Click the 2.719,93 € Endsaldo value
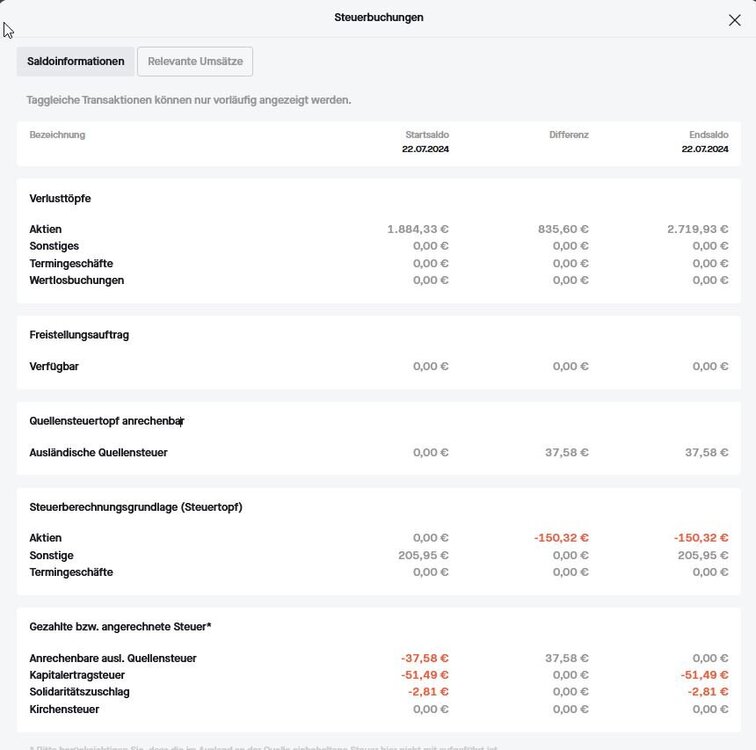756x750 pixels. click(698, 229)
